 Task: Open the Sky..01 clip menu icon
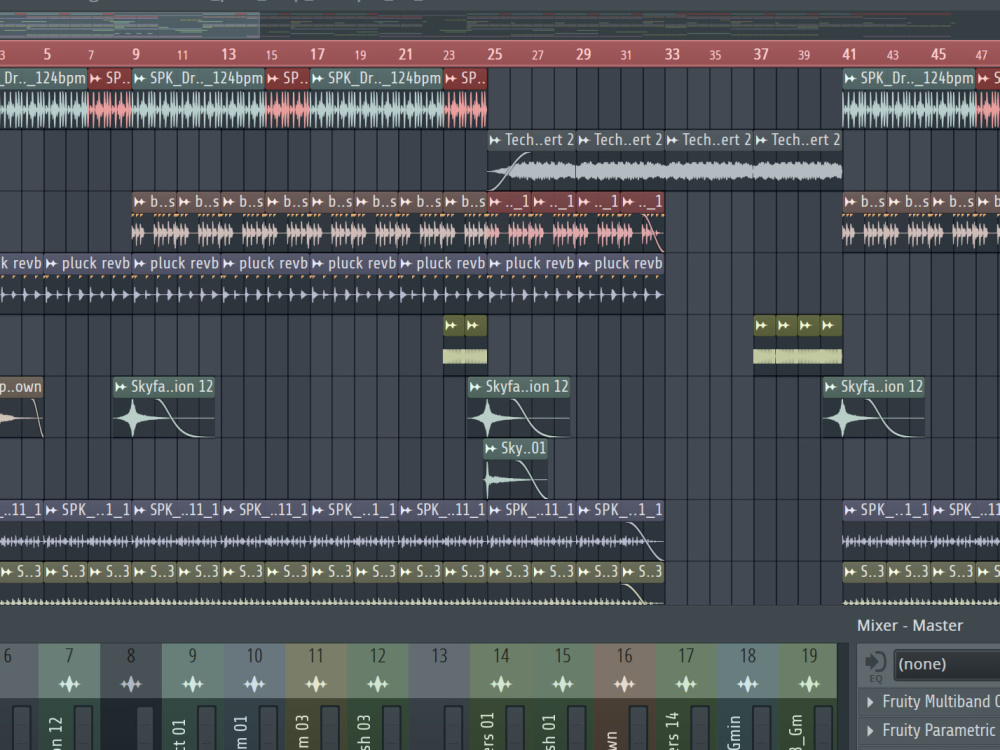tap(490, 449)
